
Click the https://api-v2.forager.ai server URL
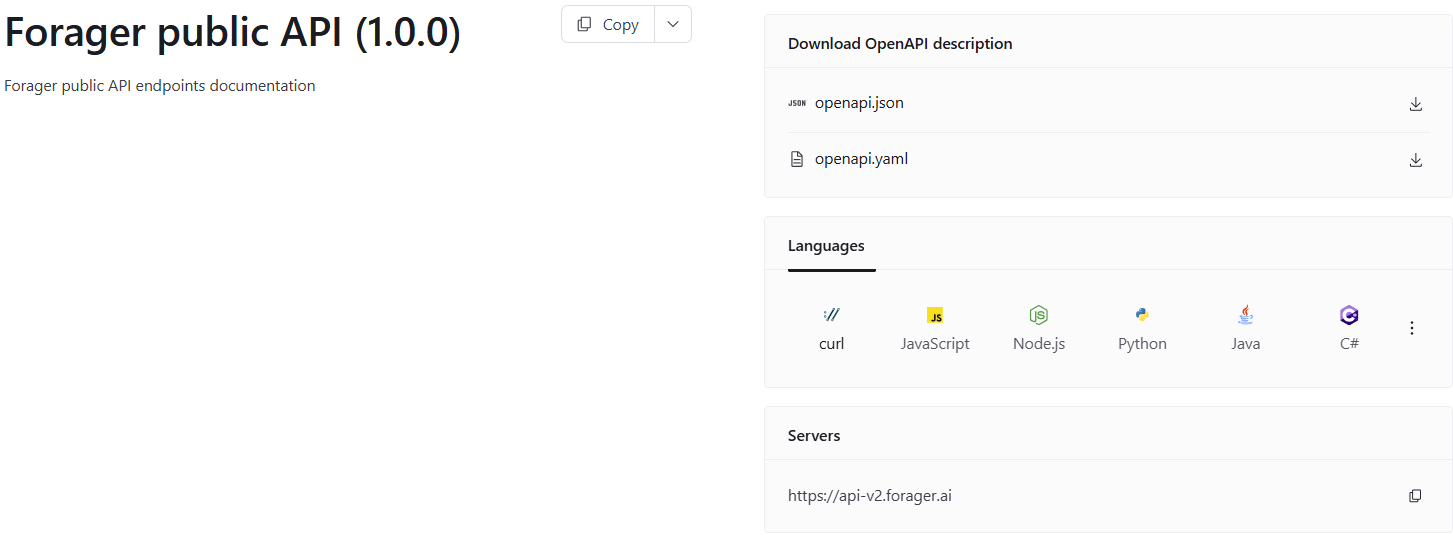(870, 495)
